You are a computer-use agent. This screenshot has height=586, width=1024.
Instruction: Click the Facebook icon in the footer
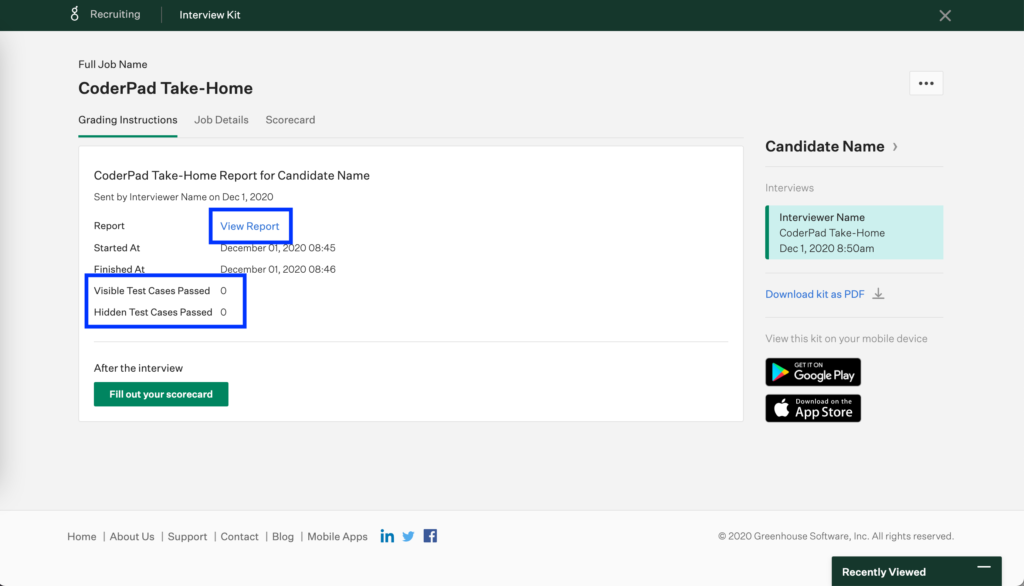(429, 535)
